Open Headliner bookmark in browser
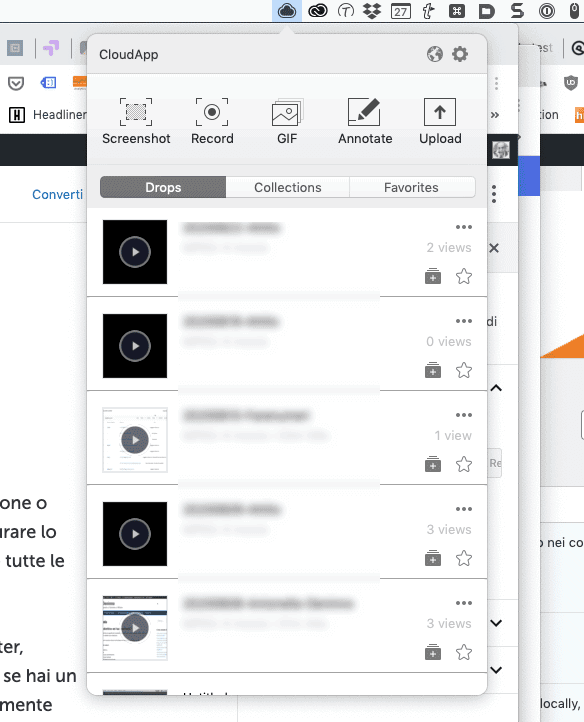584x722 pixels. tap(48, 115)
